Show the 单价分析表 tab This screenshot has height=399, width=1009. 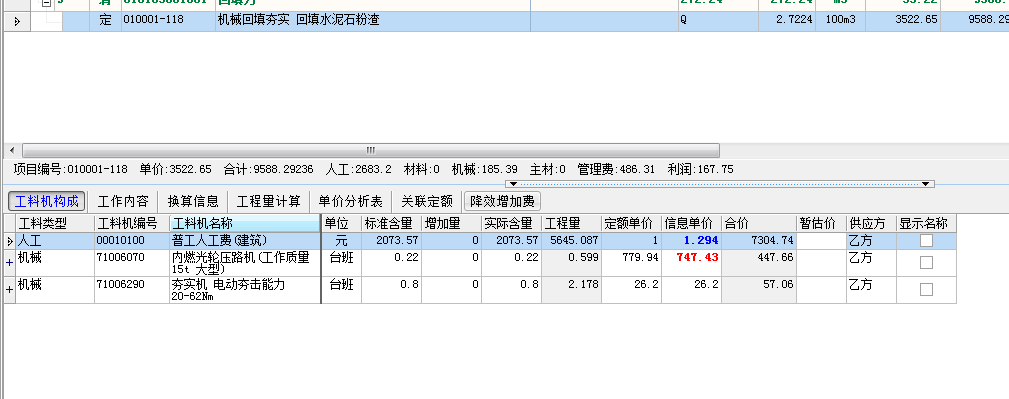click(x=351, y=201)
